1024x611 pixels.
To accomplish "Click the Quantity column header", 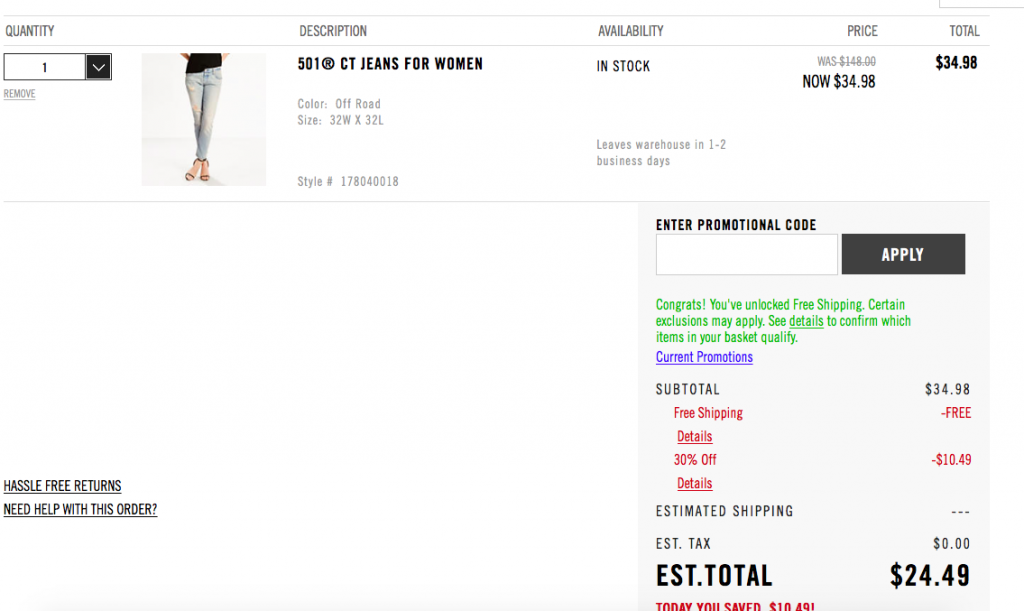I will (x=29, y=31).
